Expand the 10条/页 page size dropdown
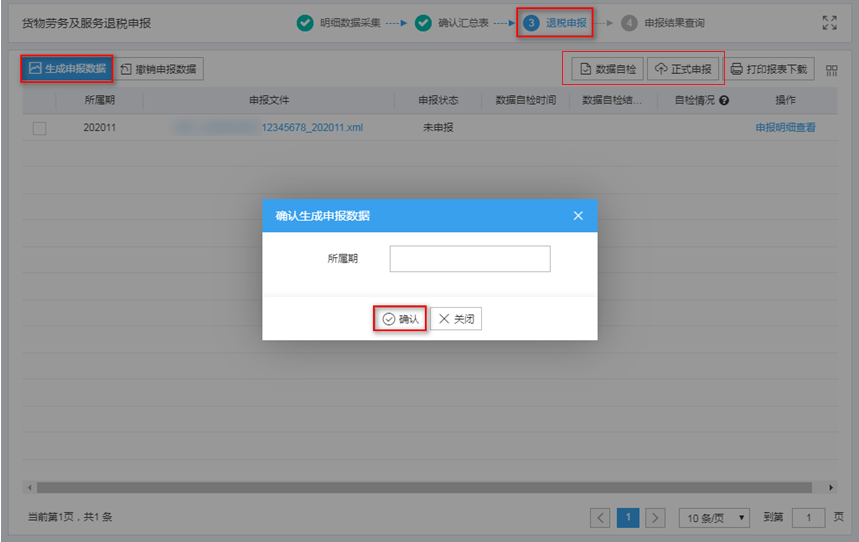The image size is (859, 542). click(714, 517)
